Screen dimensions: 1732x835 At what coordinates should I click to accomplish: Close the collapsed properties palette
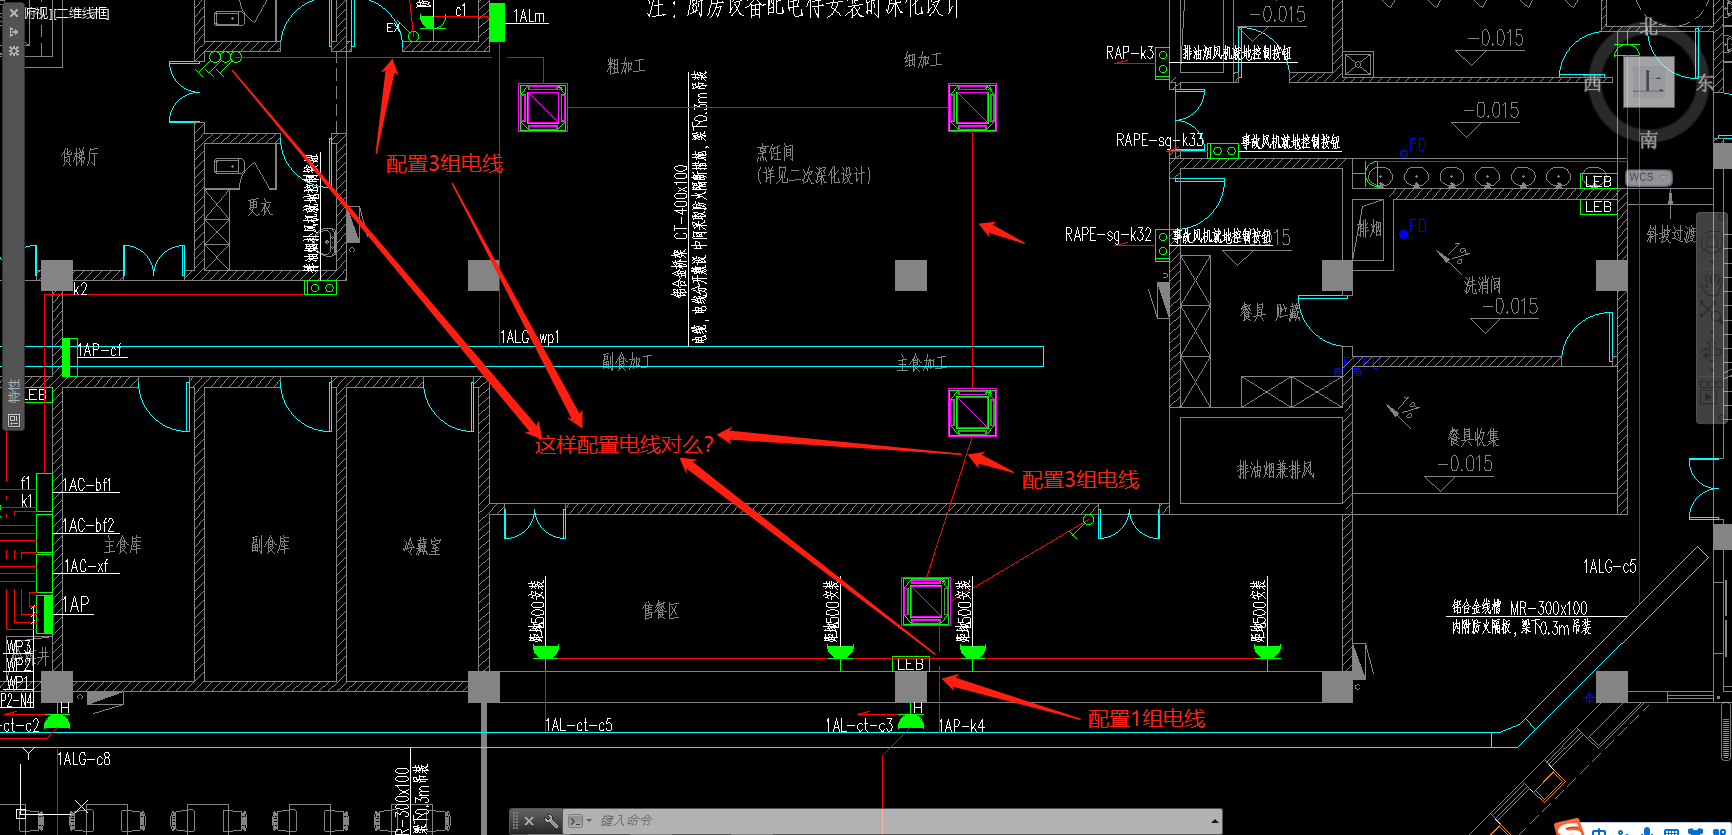click(13, 13)
